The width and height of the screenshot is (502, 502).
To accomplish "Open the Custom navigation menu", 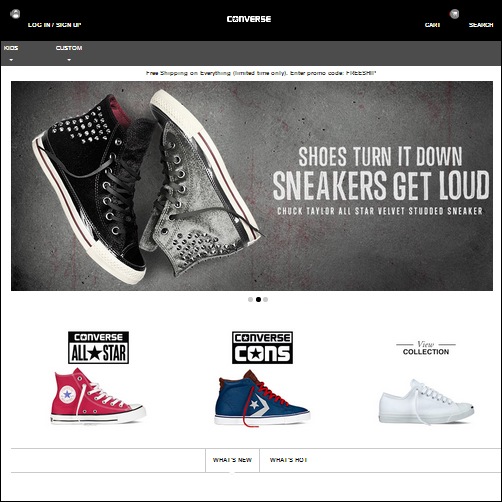I will coord(69,48).
